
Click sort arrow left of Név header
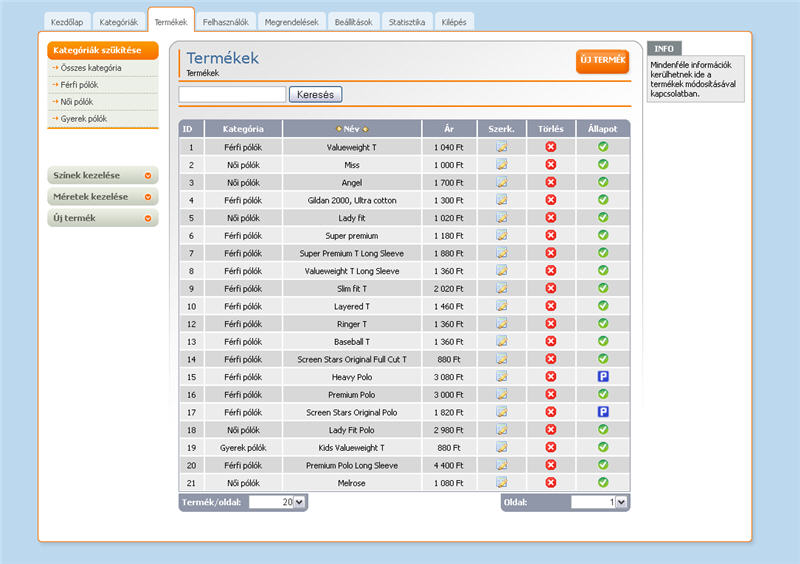coord(339,129)
